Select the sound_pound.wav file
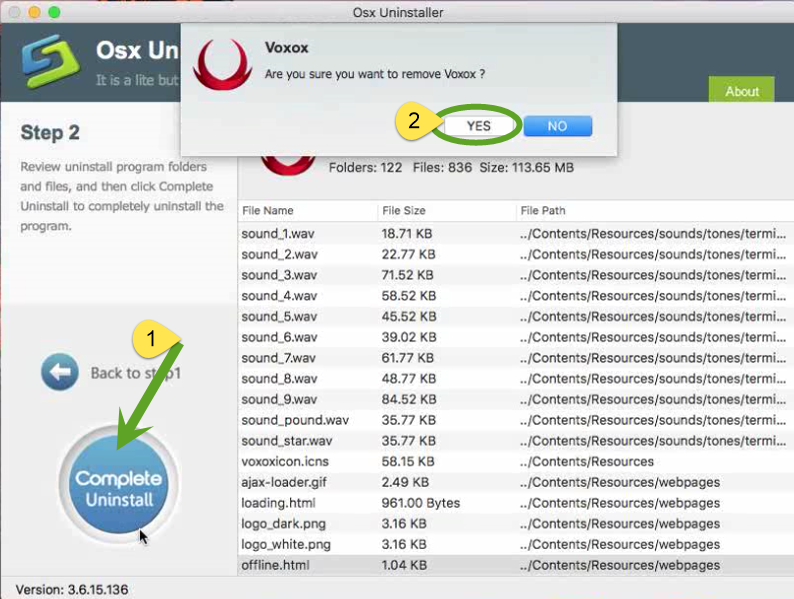The height and width of the screenshot is (599, 794). point(515,420)
